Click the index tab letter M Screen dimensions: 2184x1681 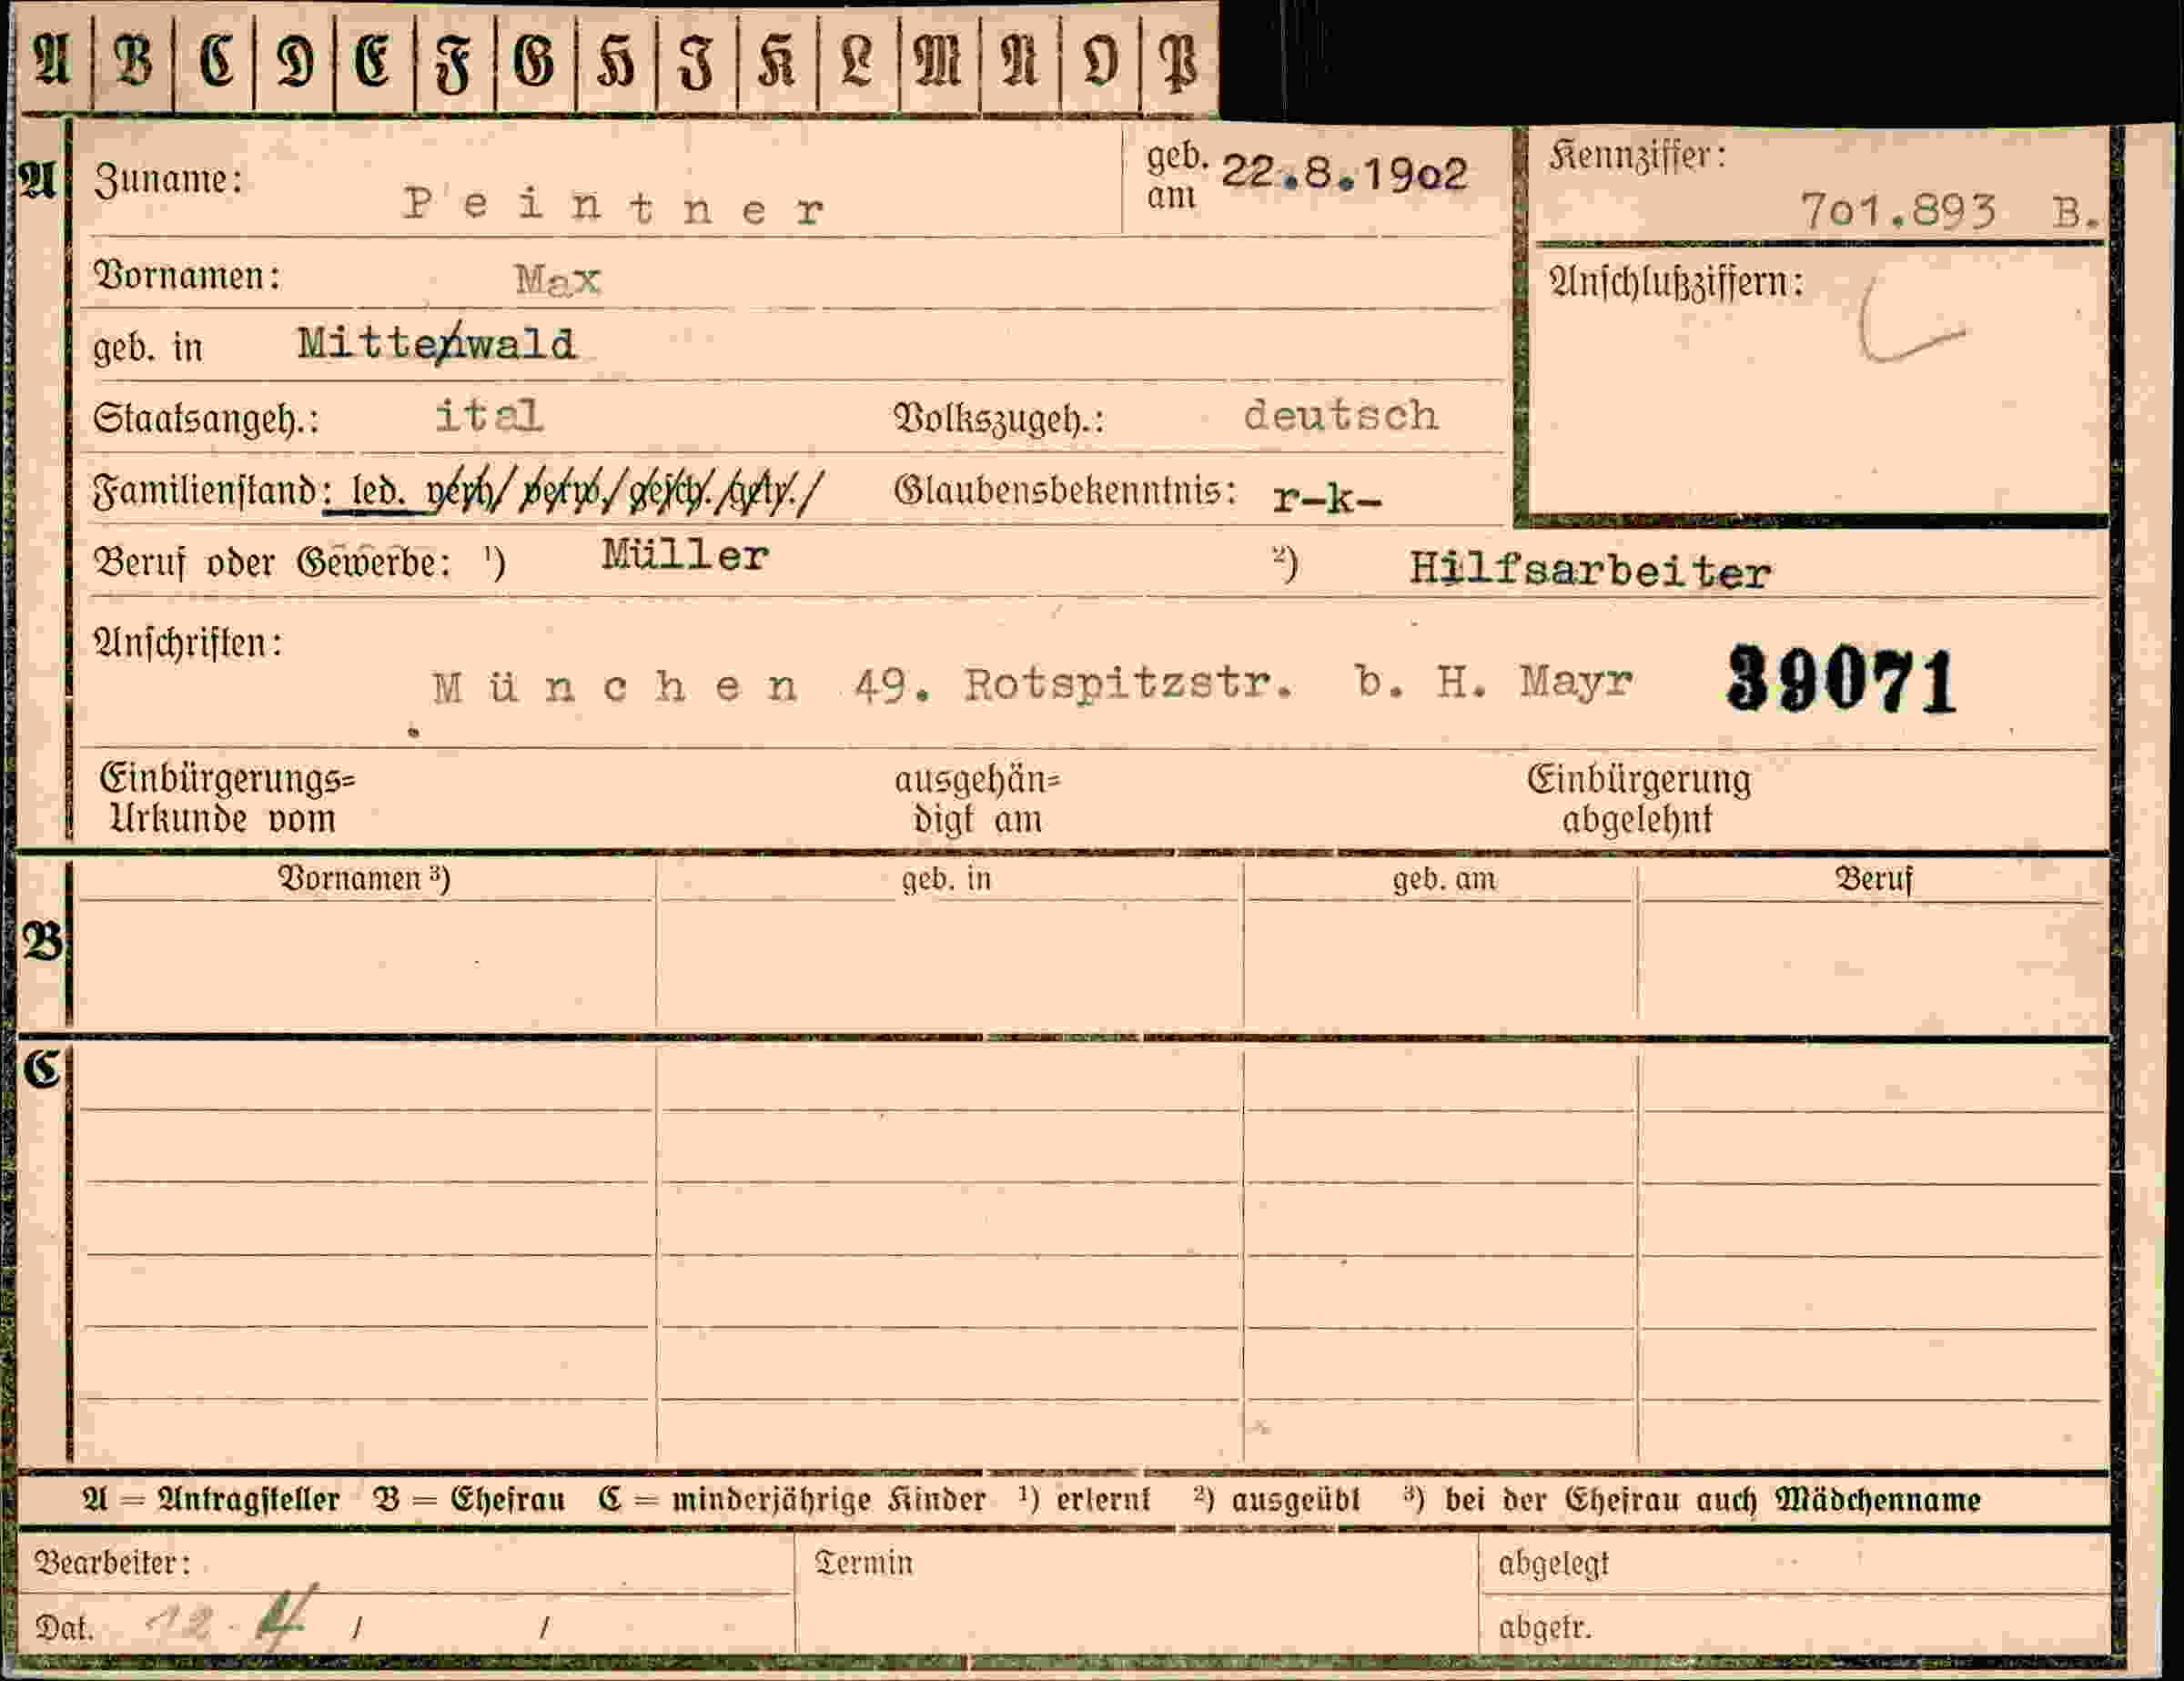tap(939, 60)
